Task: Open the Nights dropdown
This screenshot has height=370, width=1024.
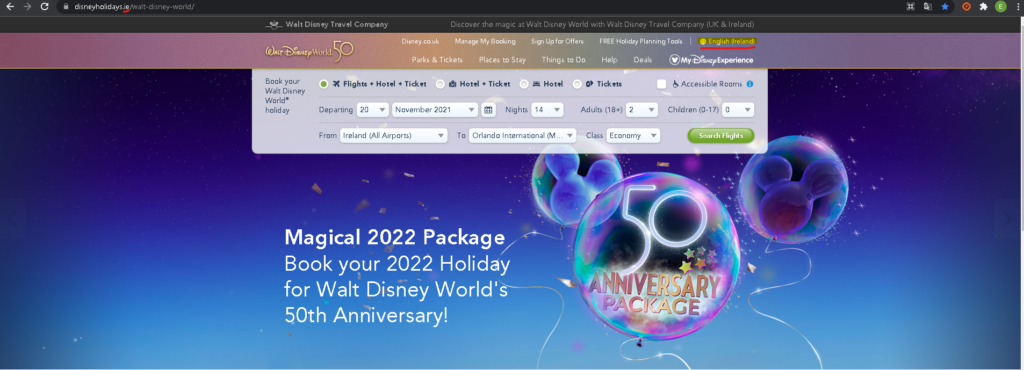Action: pos(547,110)
